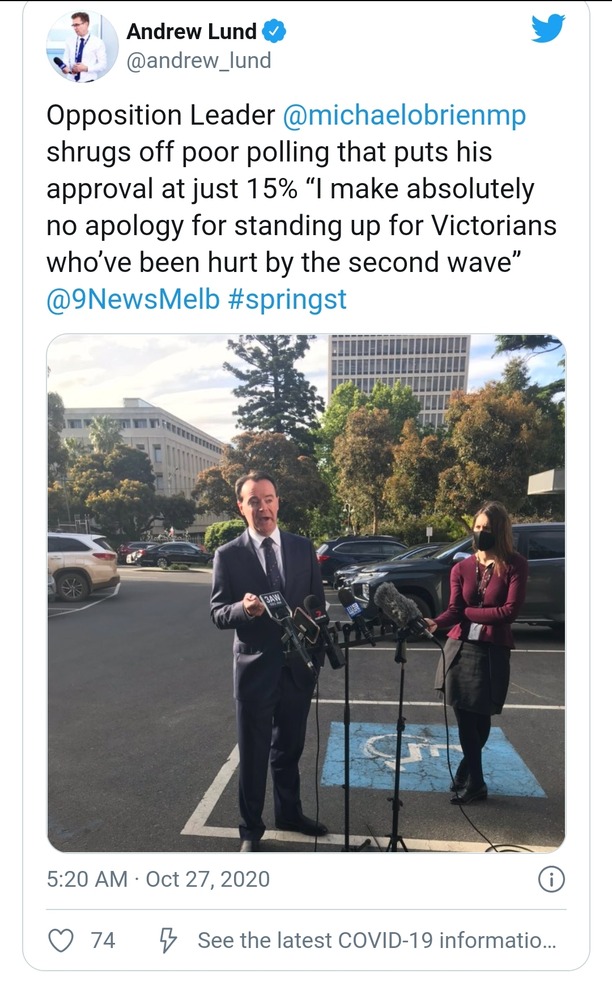The height and width of the screenshot is (999, 612).
Task: Click the blue verified badge
Action: [x=274, y=31]
